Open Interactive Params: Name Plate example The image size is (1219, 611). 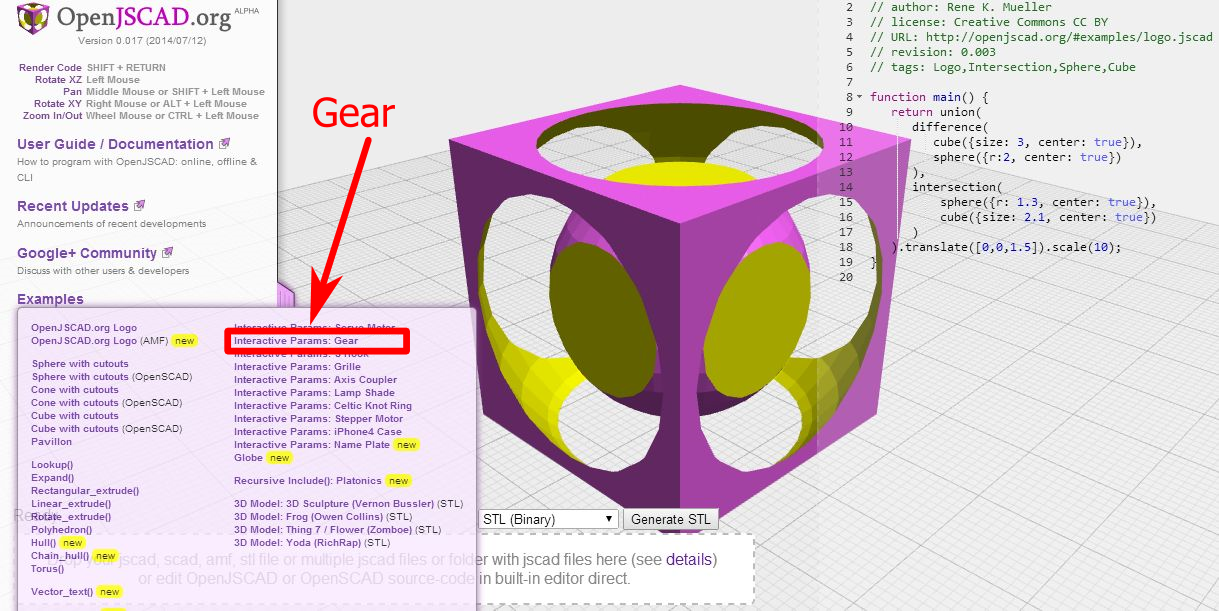pos(312,445)
